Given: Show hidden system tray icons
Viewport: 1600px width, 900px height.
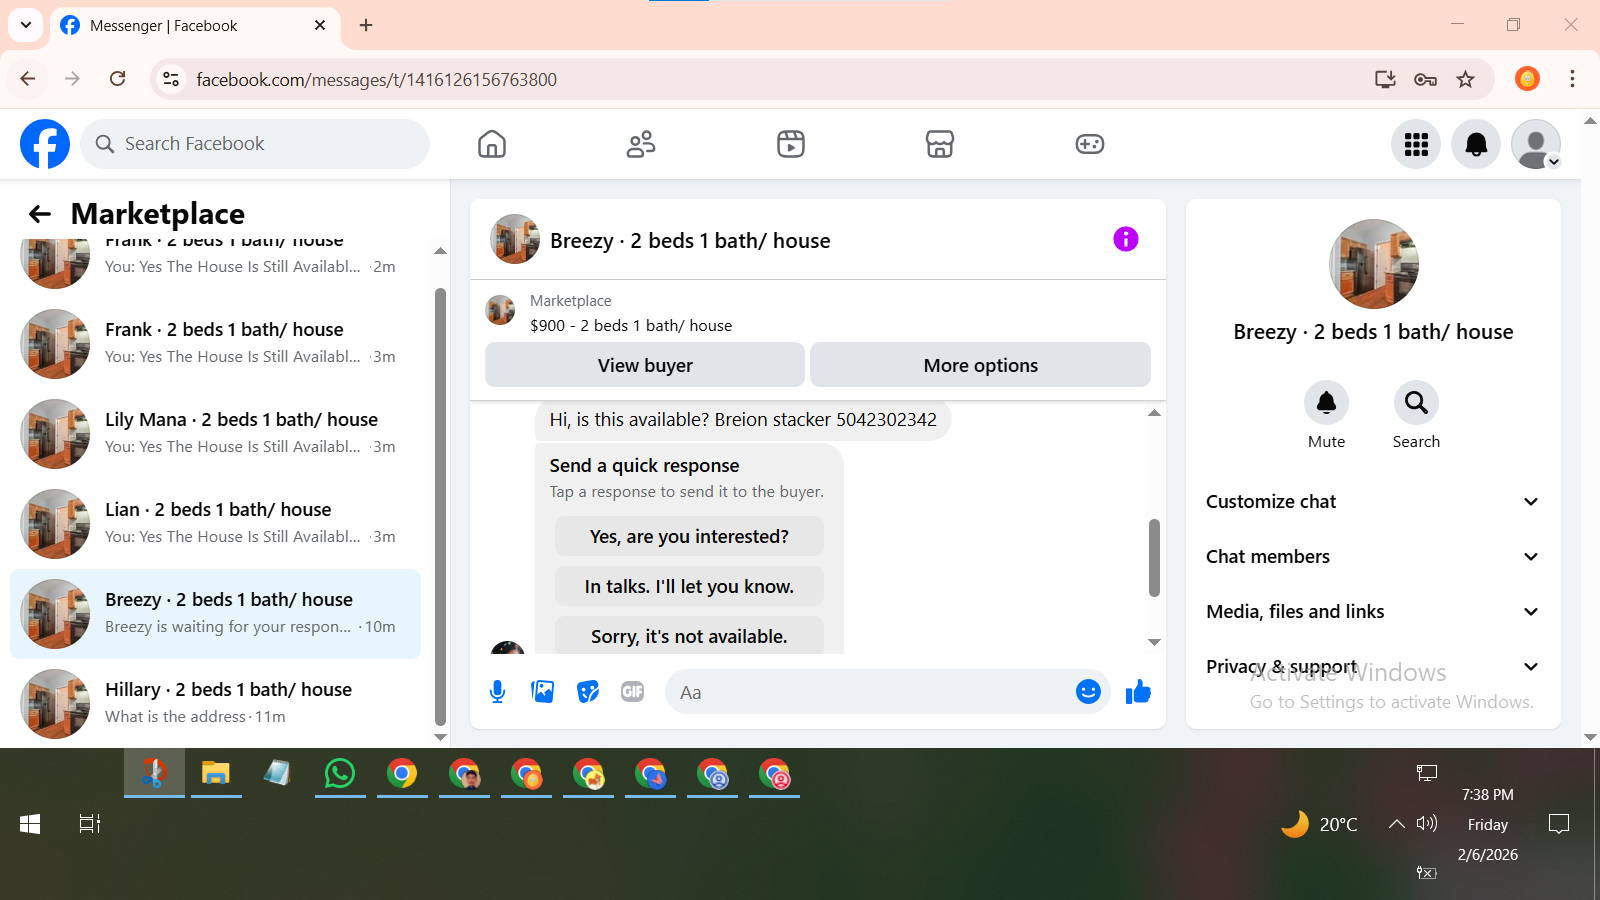Looking at the screenshot, I should coord(1396,824).
